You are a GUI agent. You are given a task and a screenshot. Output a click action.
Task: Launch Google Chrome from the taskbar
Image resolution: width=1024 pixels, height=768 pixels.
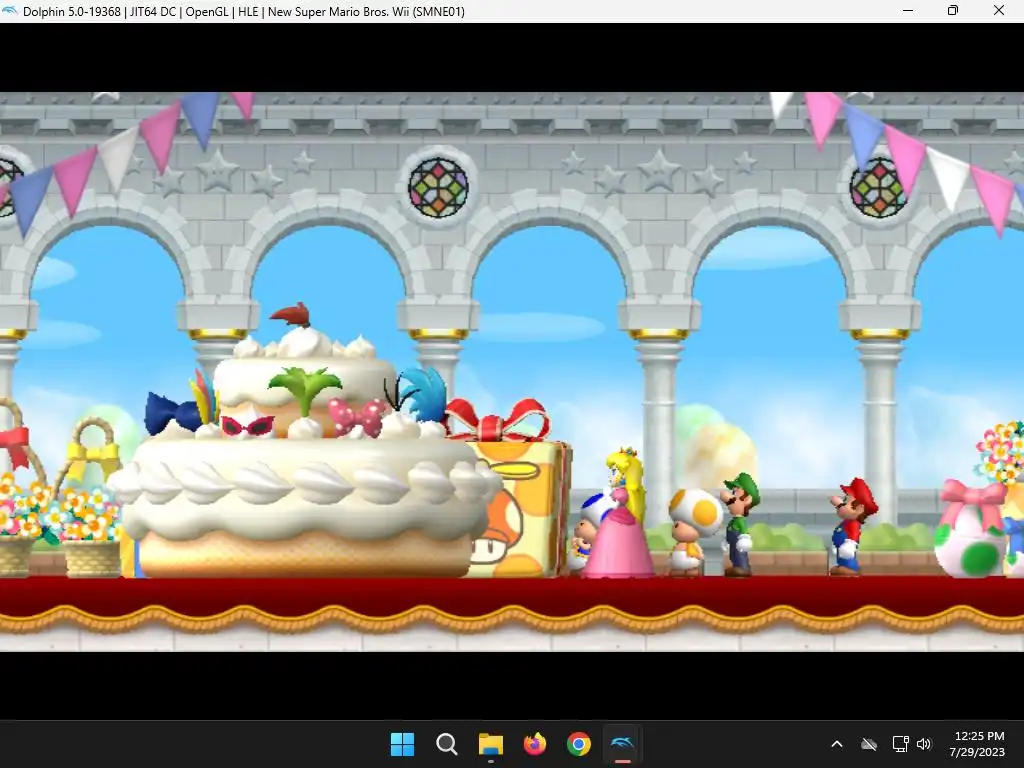tap(579, 744)
